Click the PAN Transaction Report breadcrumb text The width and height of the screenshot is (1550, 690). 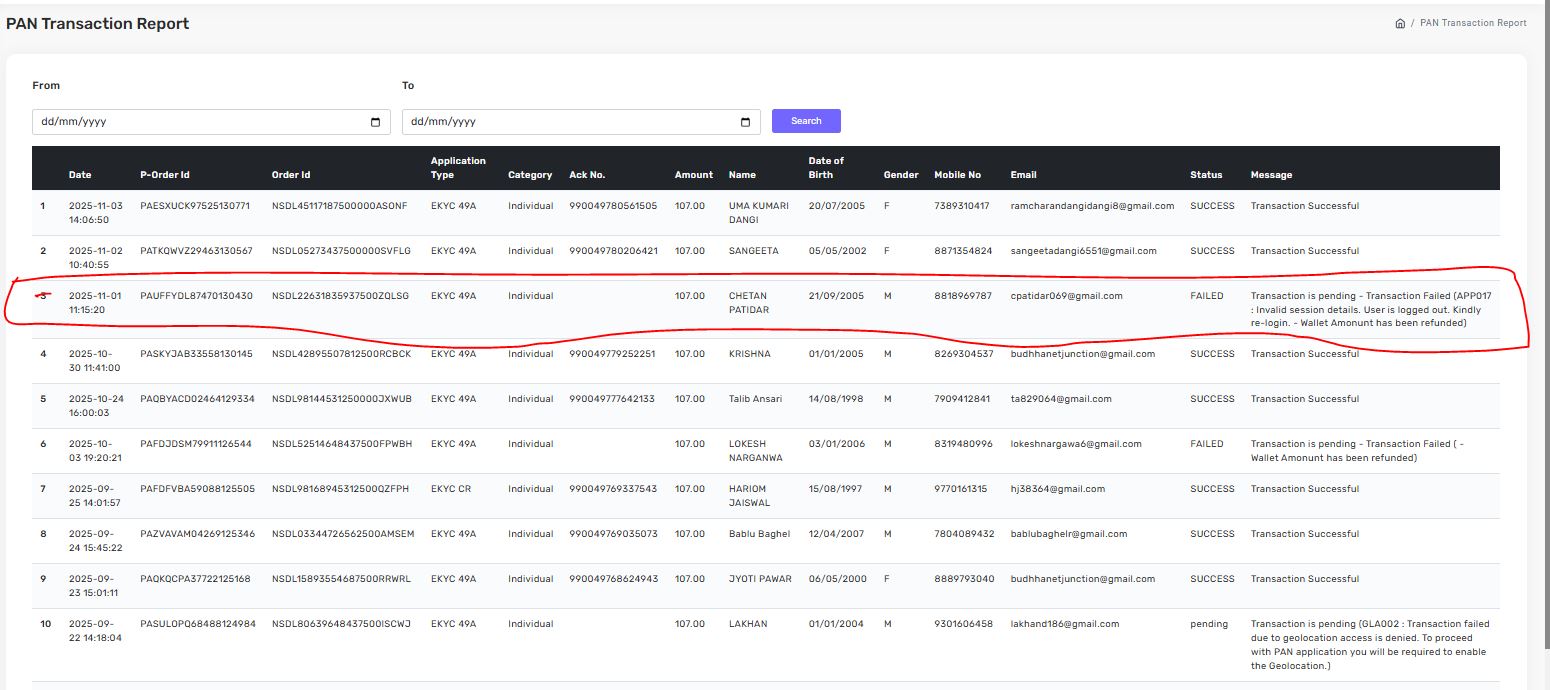1473,23
